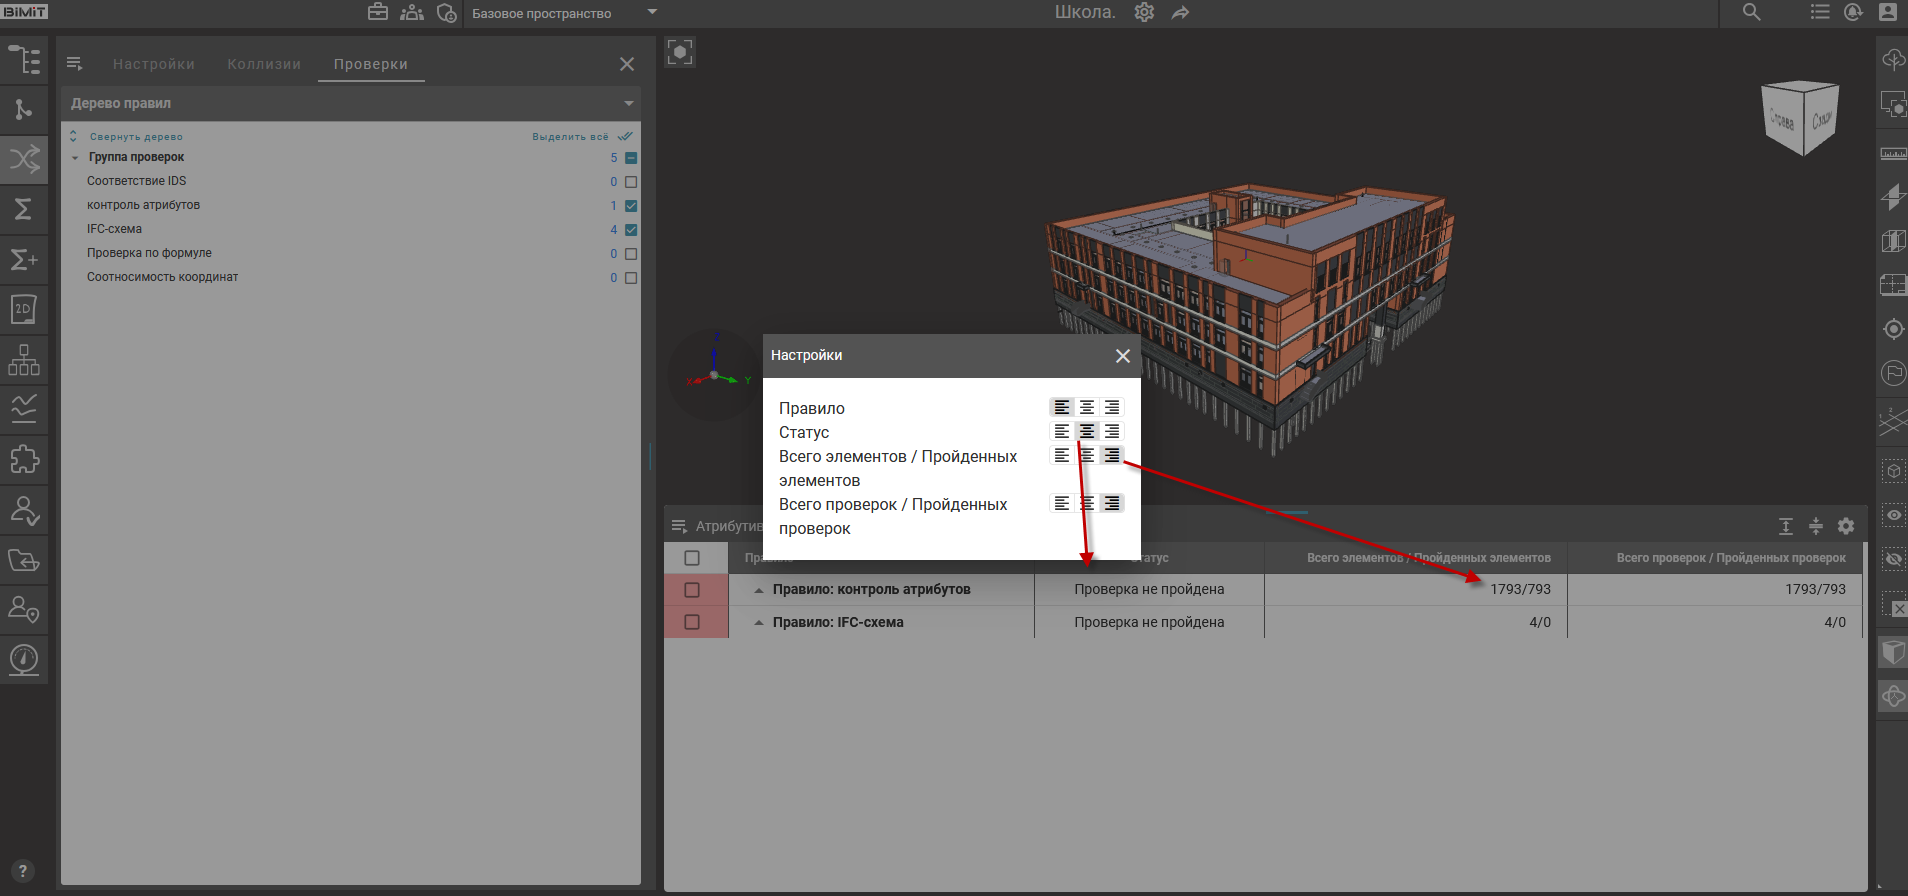Screen dimensions: 1908x896
Task: Open the branching node tool in sidebar
Action: (24, 109)
